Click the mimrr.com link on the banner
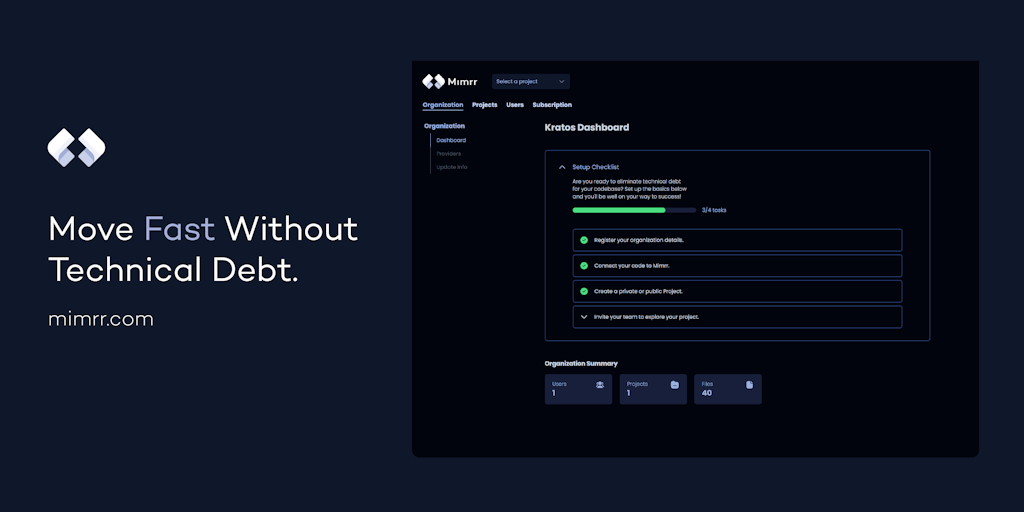 (x=101, y=319)
